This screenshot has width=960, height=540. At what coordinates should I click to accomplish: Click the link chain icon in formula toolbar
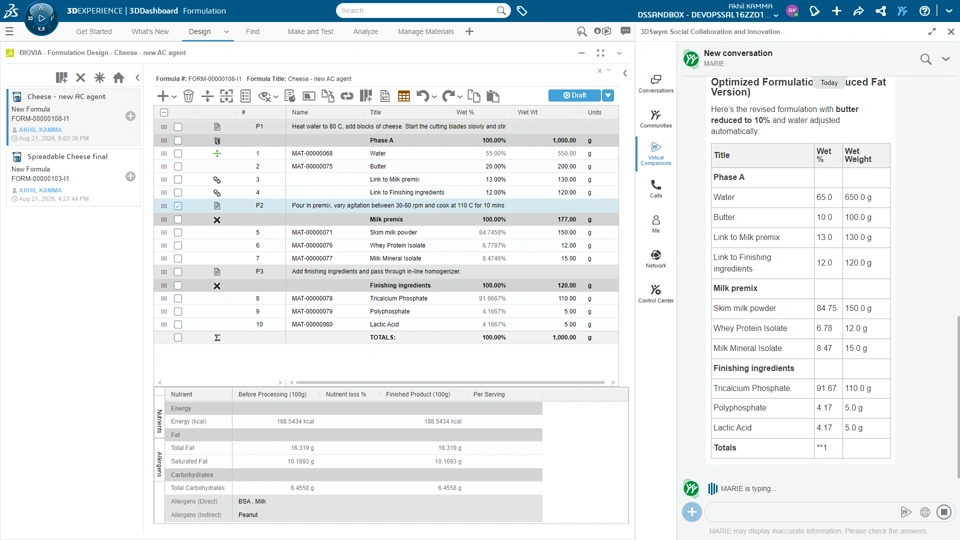(347, 96)
